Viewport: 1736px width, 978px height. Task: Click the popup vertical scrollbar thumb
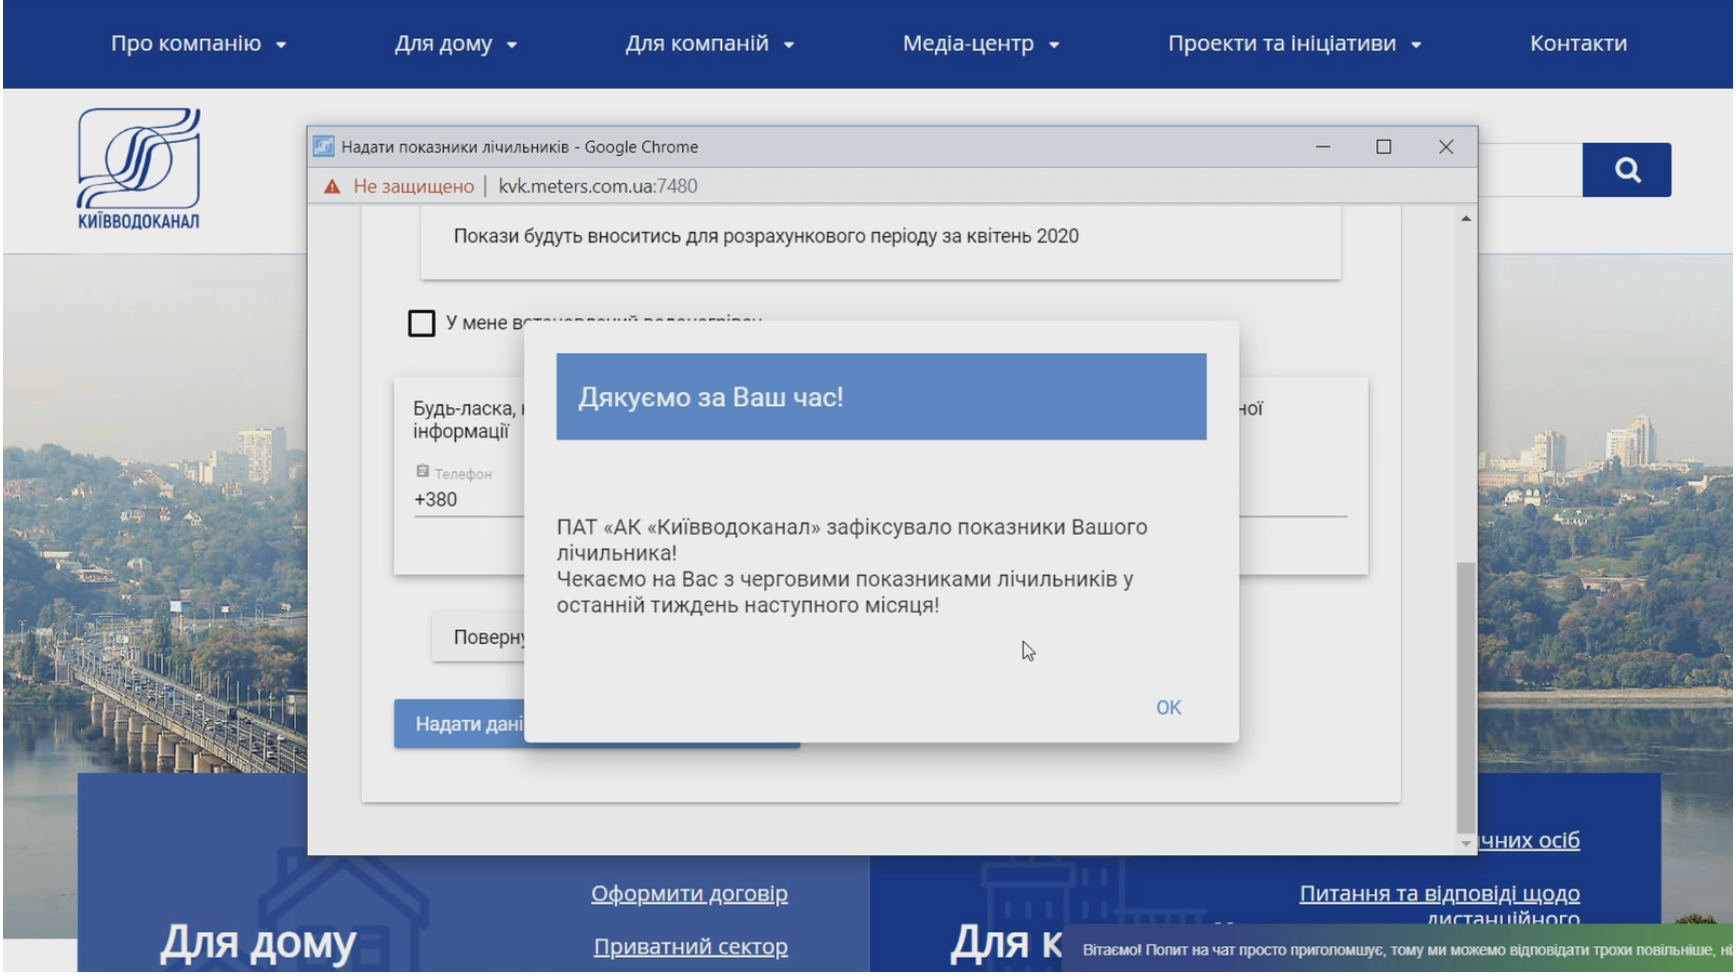pyautogui.click(x=1466, y=696)
